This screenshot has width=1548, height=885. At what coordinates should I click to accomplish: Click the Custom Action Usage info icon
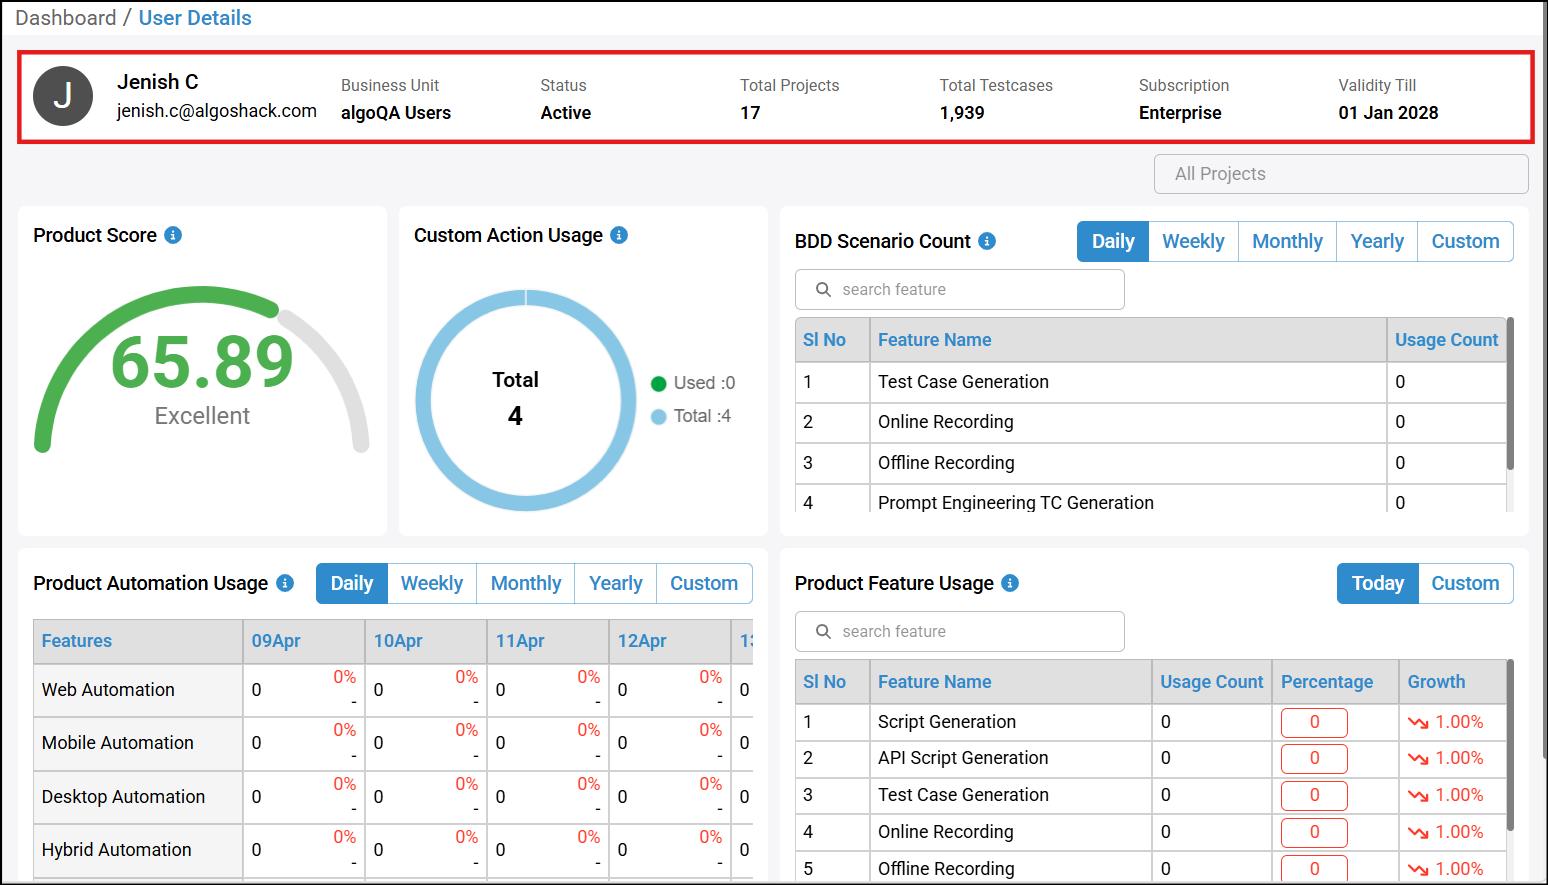(619, 235)
